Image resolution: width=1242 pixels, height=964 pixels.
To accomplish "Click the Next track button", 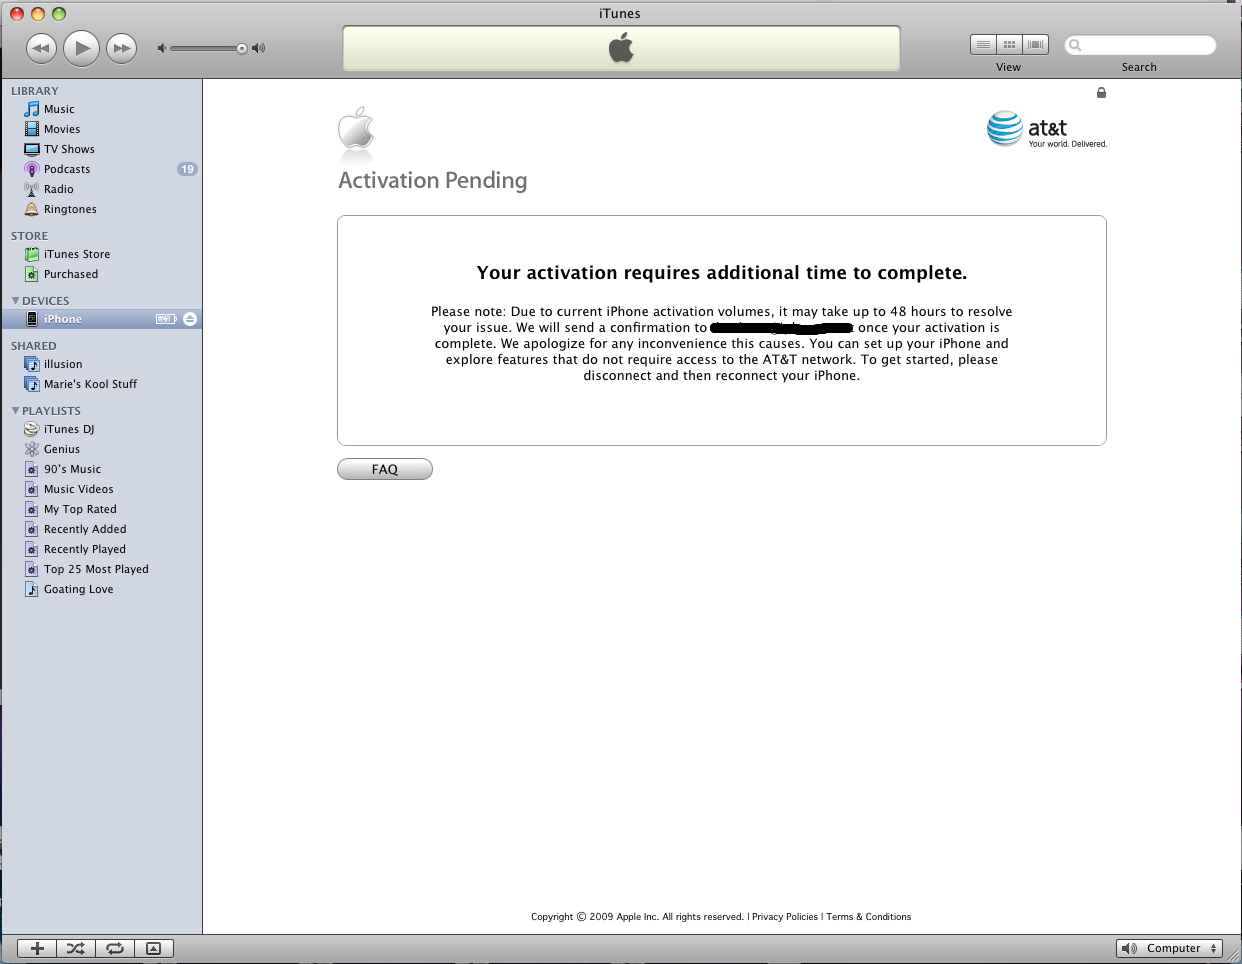I will pyautogui.click(x=122, y=48).
